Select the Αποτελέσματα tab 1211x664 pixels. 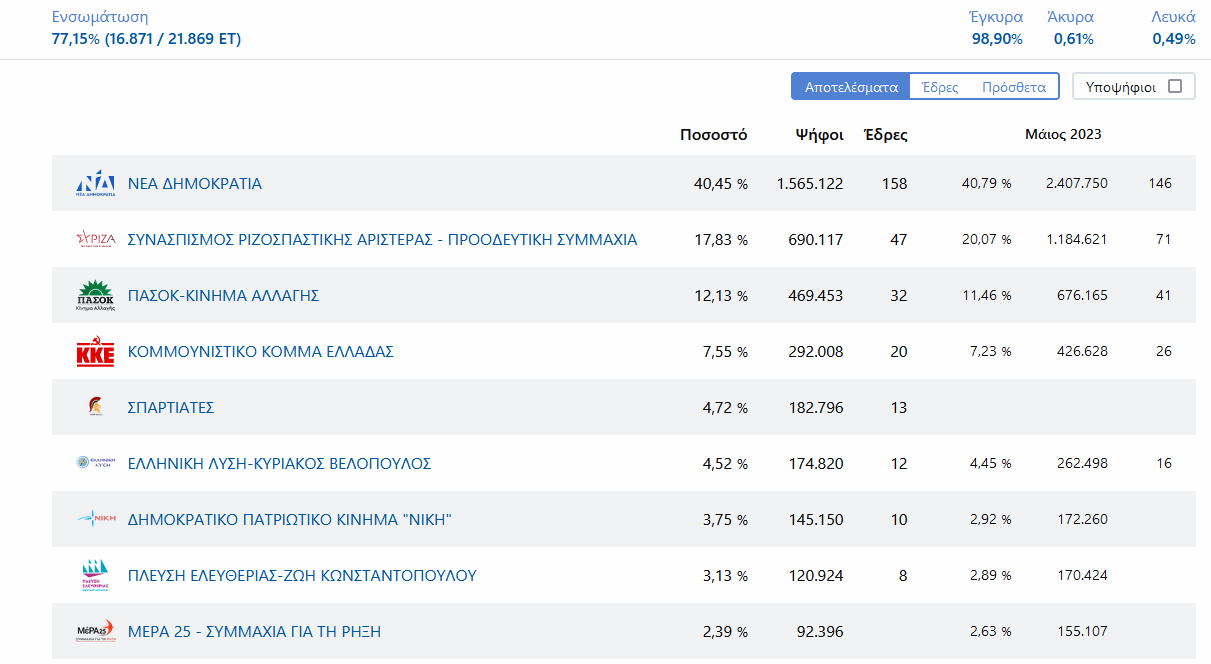[x=851, y=87]
